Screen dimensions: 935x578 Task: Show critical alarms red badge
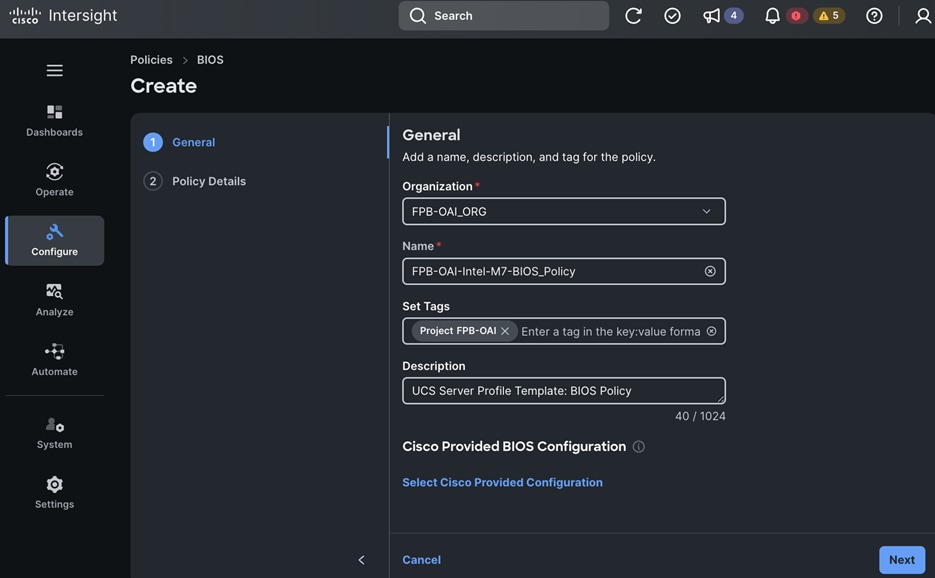coord(796,16)
